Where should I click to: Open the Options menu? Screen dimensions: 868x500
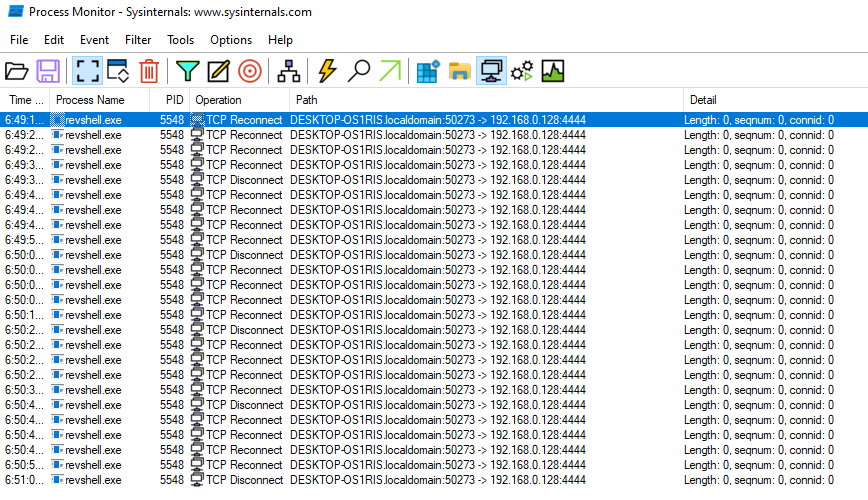pos(231,40)
